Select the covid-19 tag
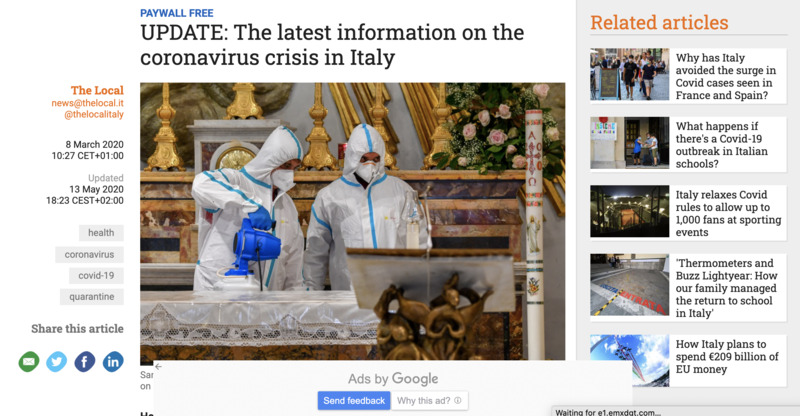 [96, 276]
